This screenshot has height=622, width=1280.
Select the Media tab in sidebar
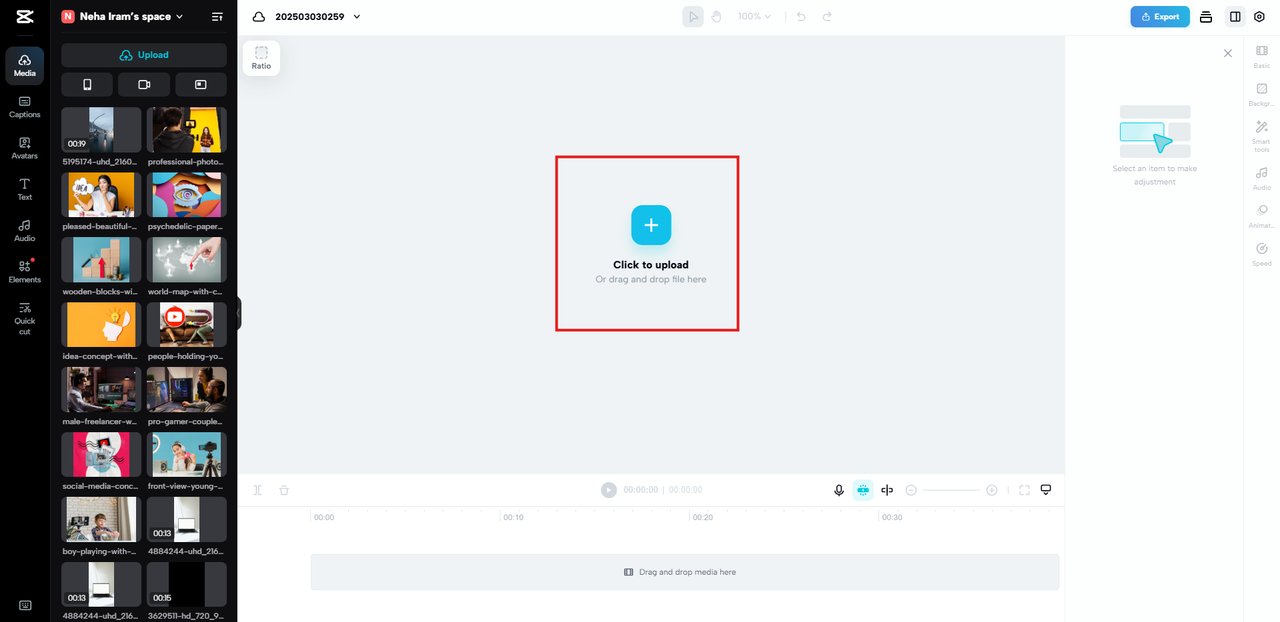tap(25, 65)
